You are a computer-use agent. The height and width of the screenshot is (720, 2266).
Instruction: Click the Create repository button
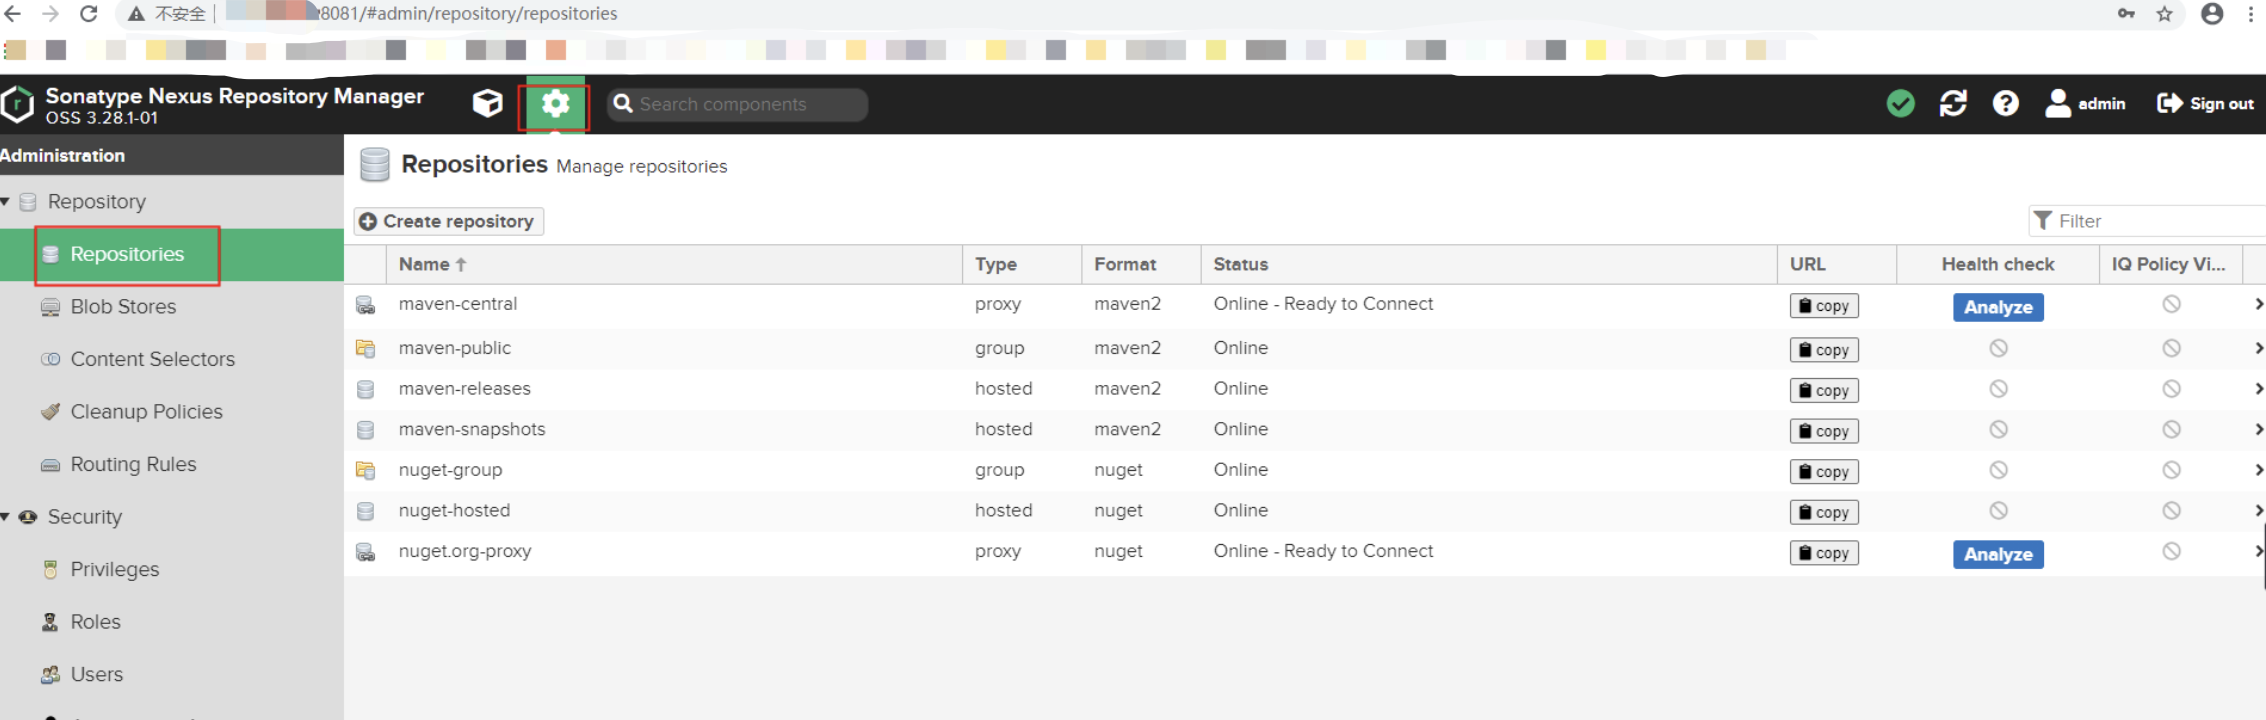pos(448,221)
